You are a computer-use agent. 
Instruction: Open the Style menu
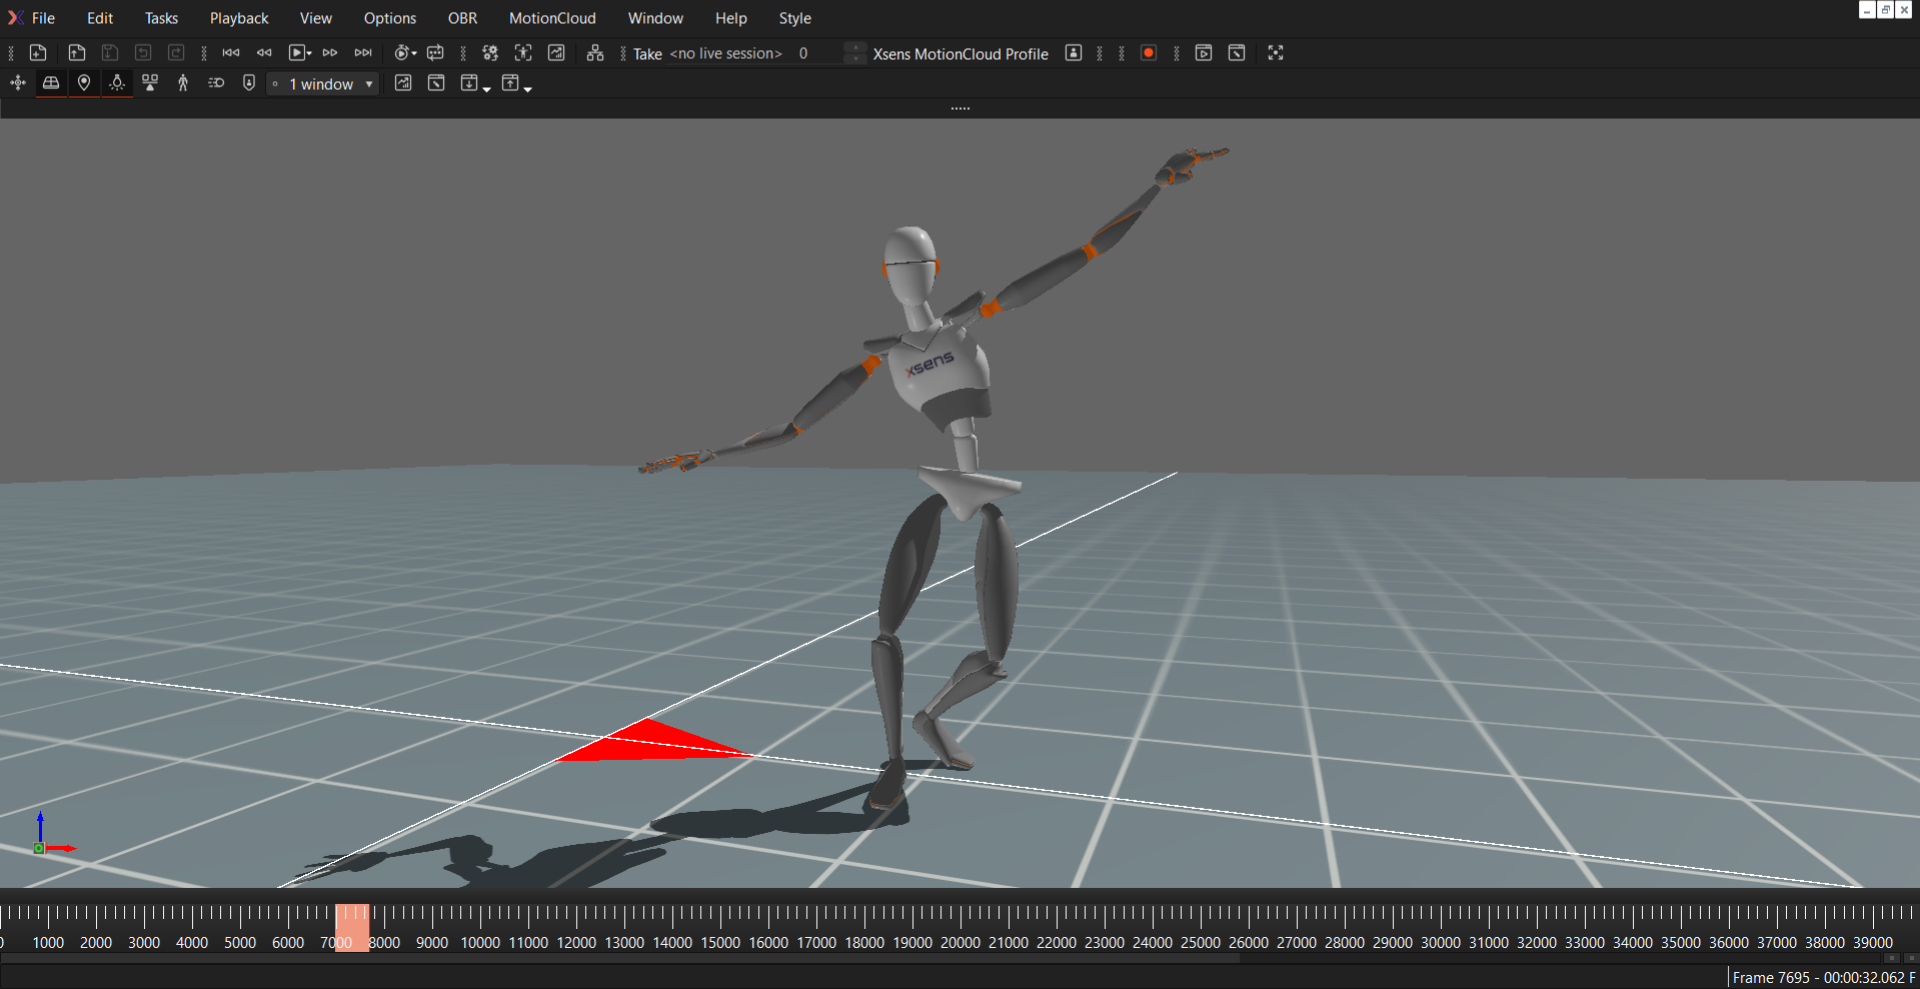point(795,18)
